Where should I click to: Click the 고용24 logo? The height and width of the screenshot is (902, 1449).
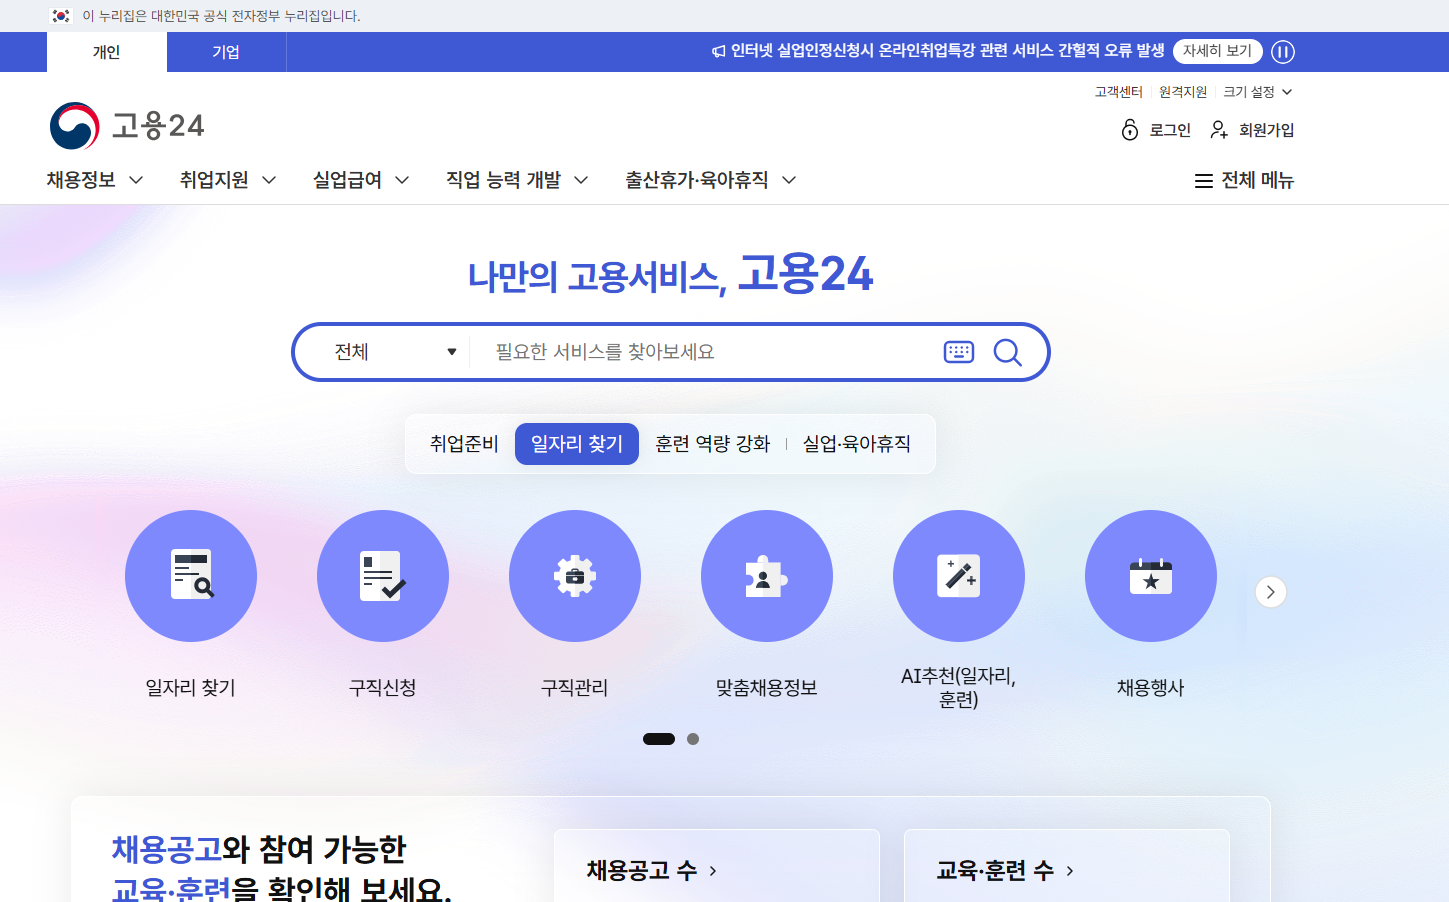point(127,126)
